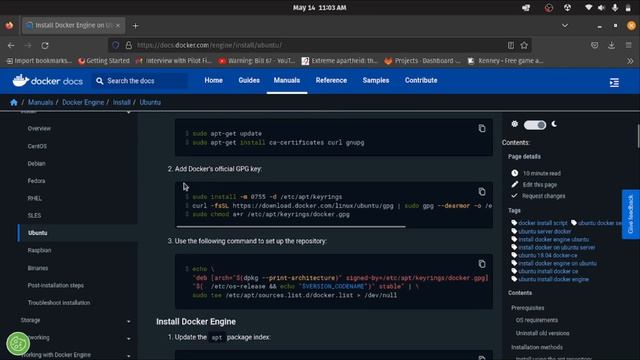Click the microphone indicator in top bar

coord(615,8)
